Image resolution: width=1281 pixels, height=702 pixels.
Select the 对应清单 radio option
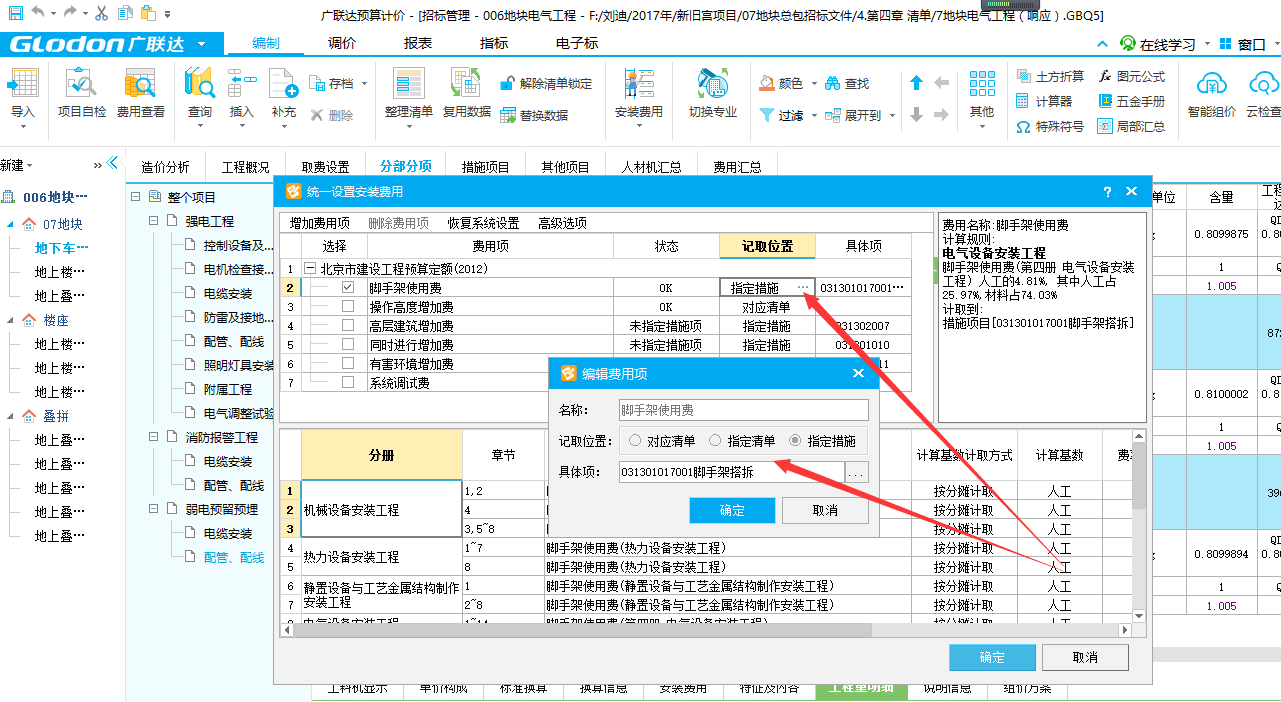pyautogui.click(x=636, y=441)
